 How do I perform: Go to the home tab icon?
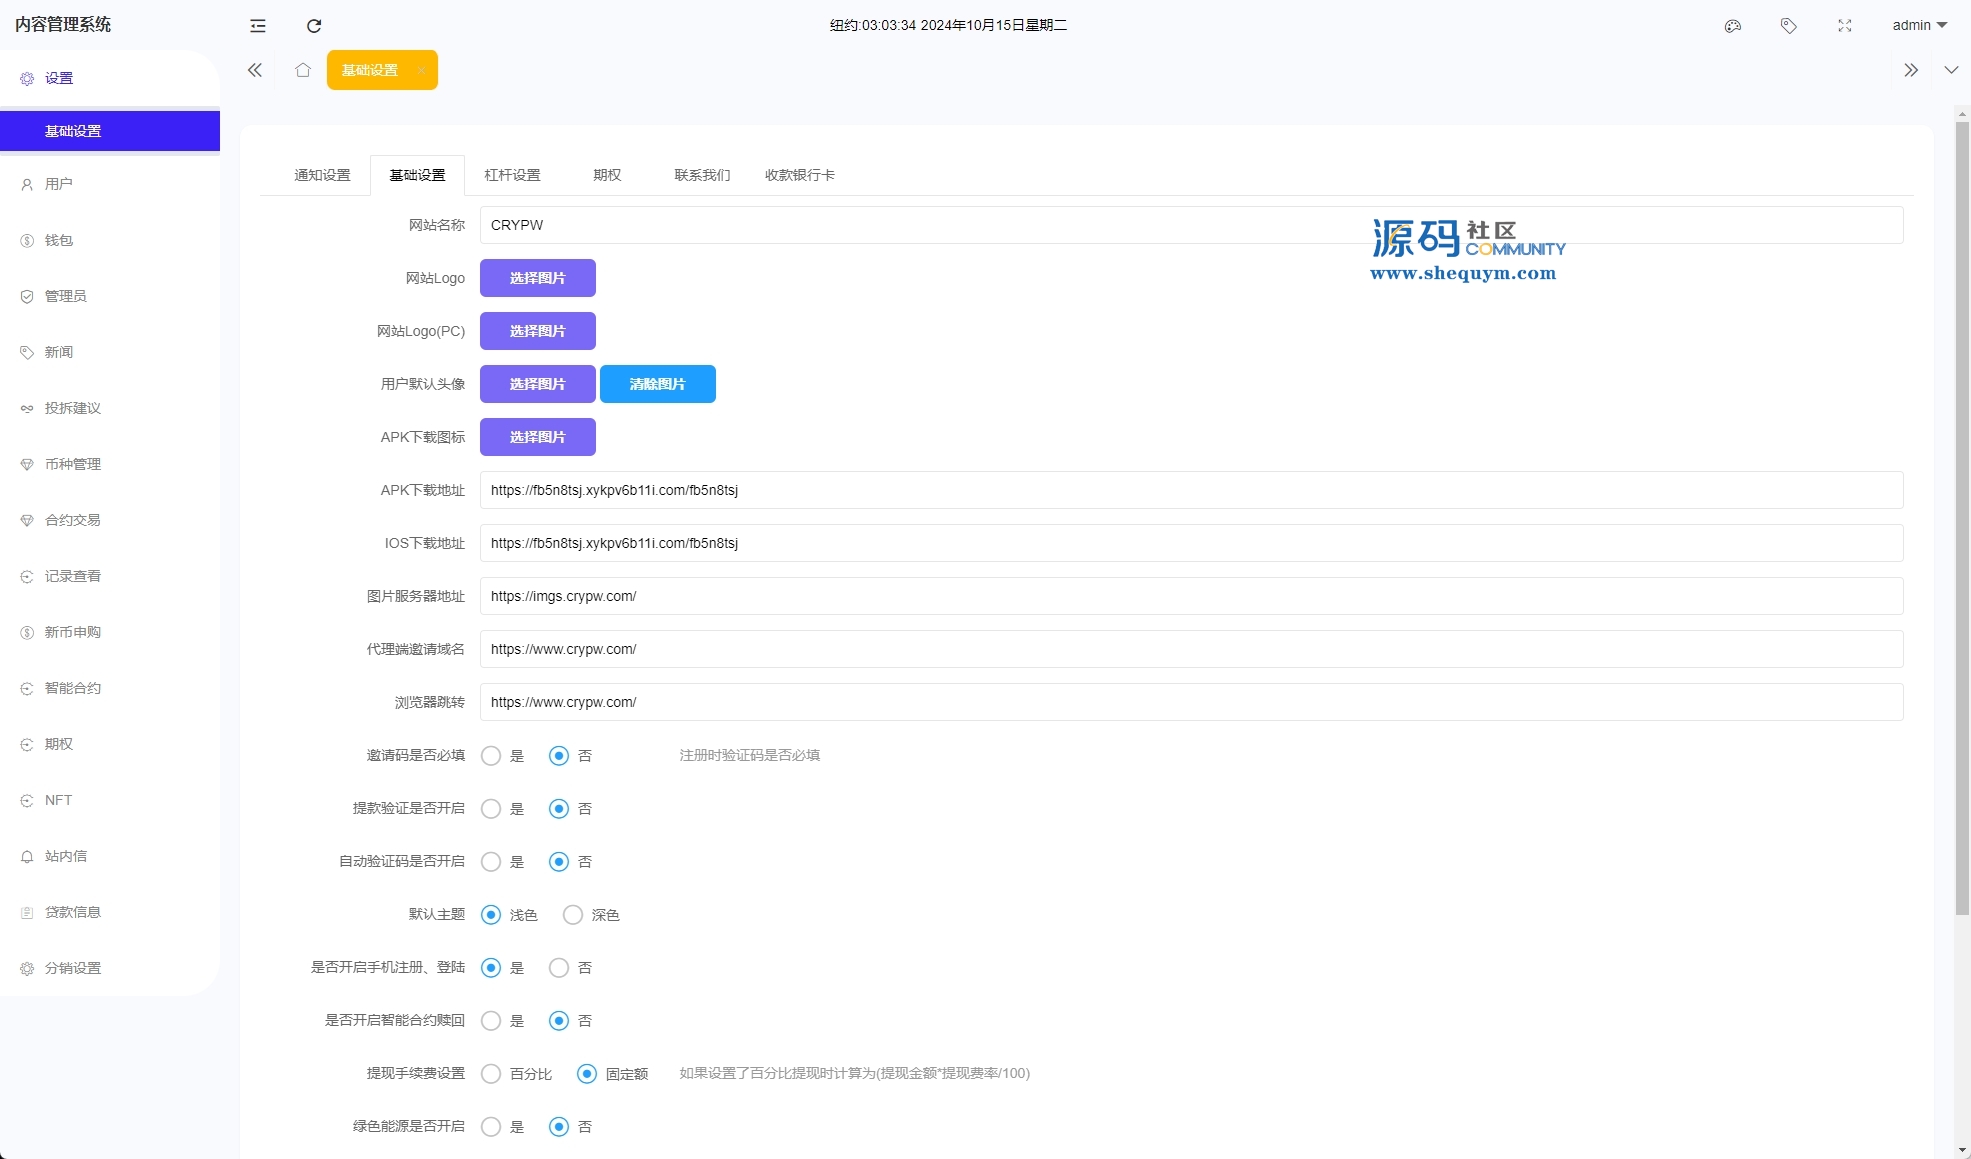(x=303, y=70)
